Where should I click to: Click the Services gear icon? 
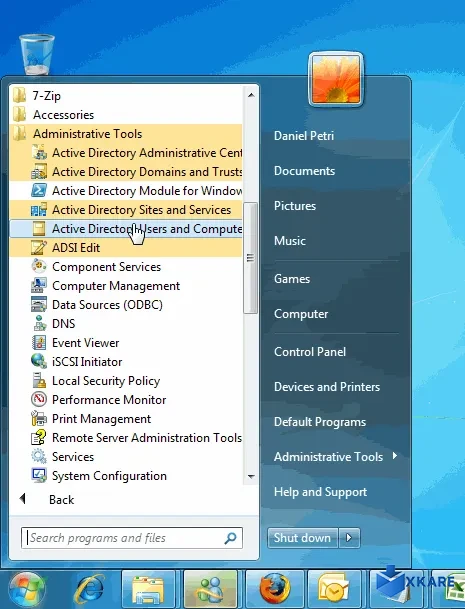(39, 457)
